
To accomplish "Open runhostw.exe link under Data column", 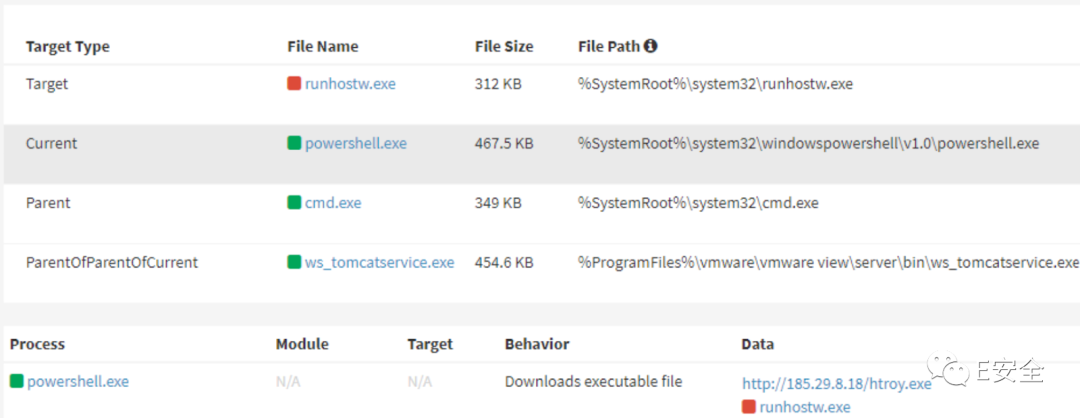I will click(x=805, y=407).
